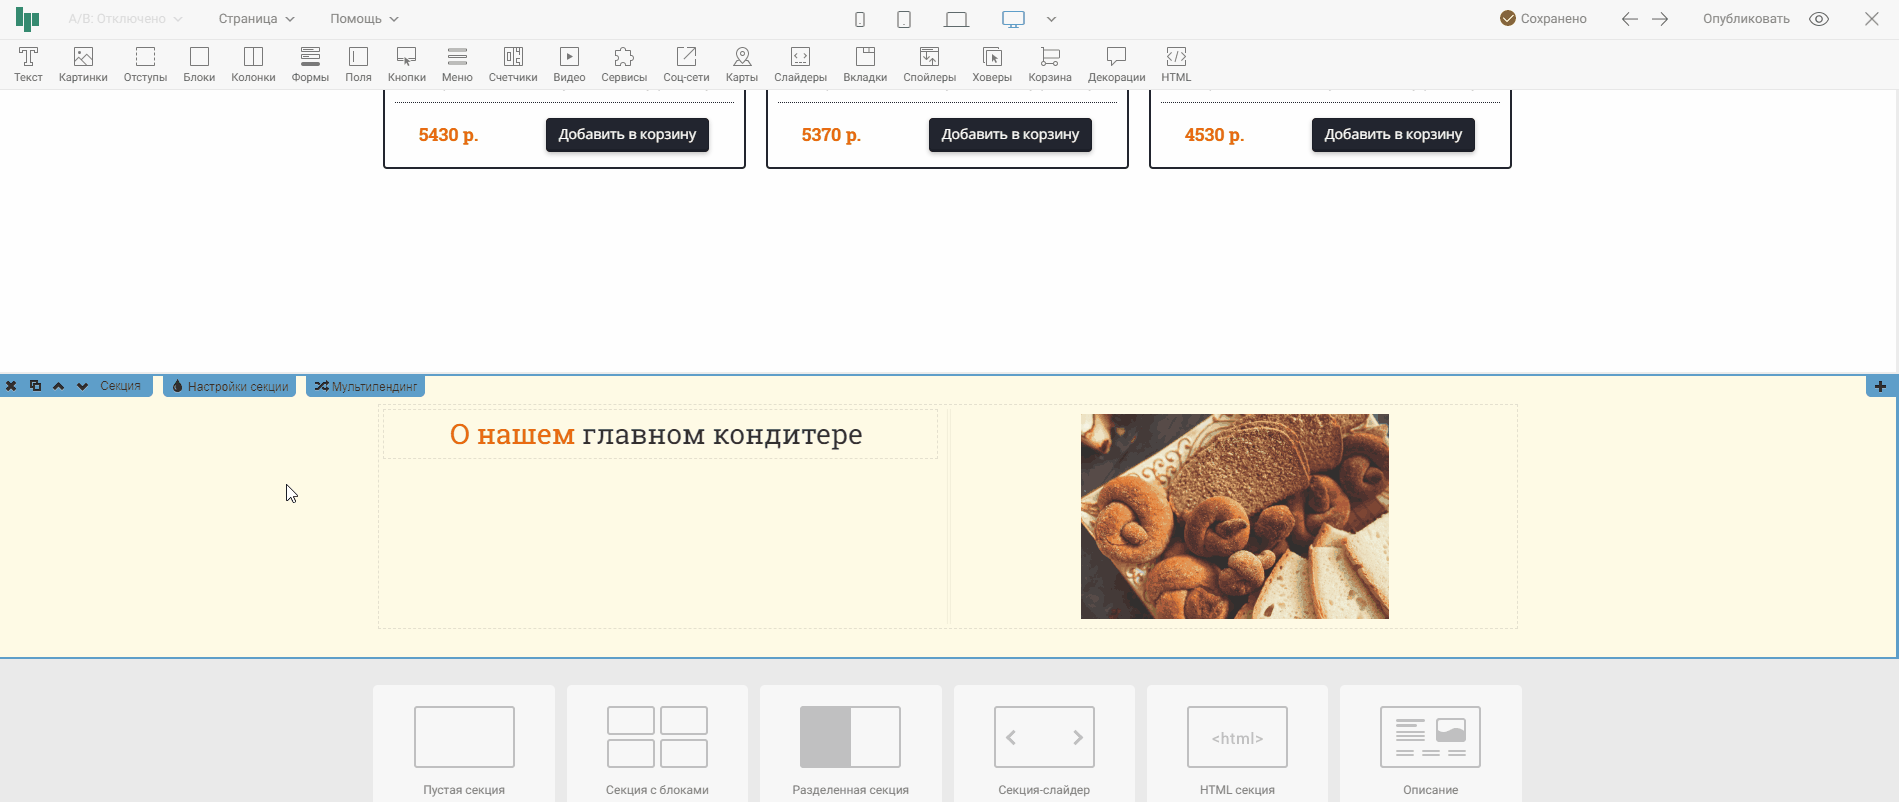Select the Колонки columns tool

click(253, 64)
